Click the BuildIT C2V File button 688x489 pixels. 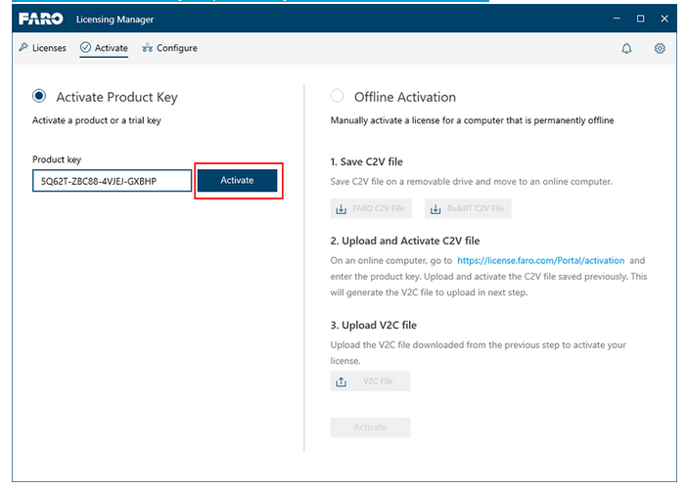click(x=468, y=209)
